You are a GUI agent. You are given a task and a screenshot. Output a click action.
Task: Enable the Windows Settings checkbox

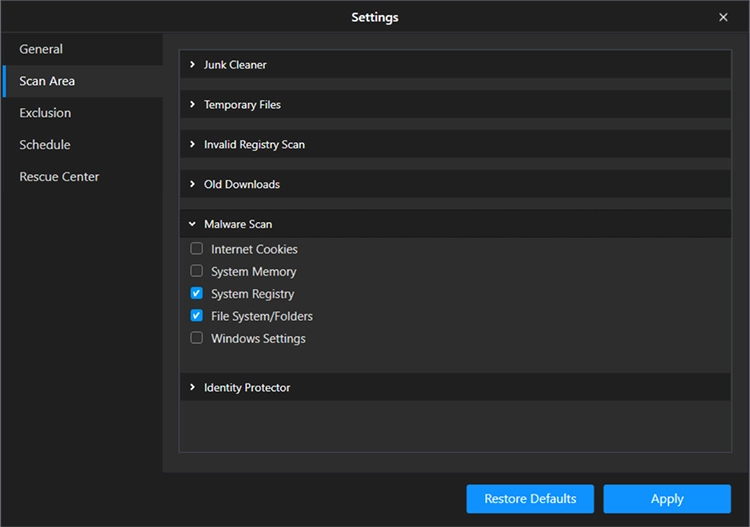(x=197, y=338)
